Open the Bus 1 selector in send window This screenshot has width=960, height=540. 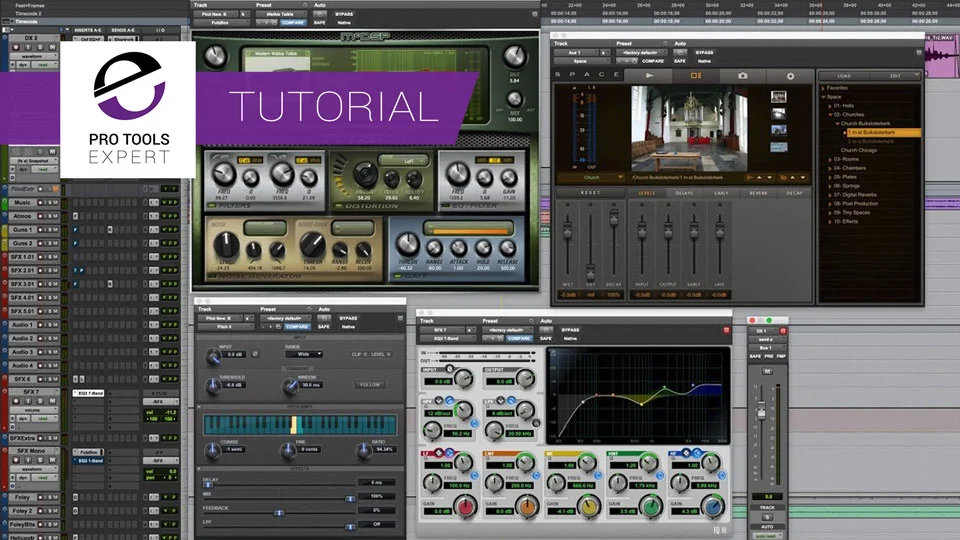[765, 348]
